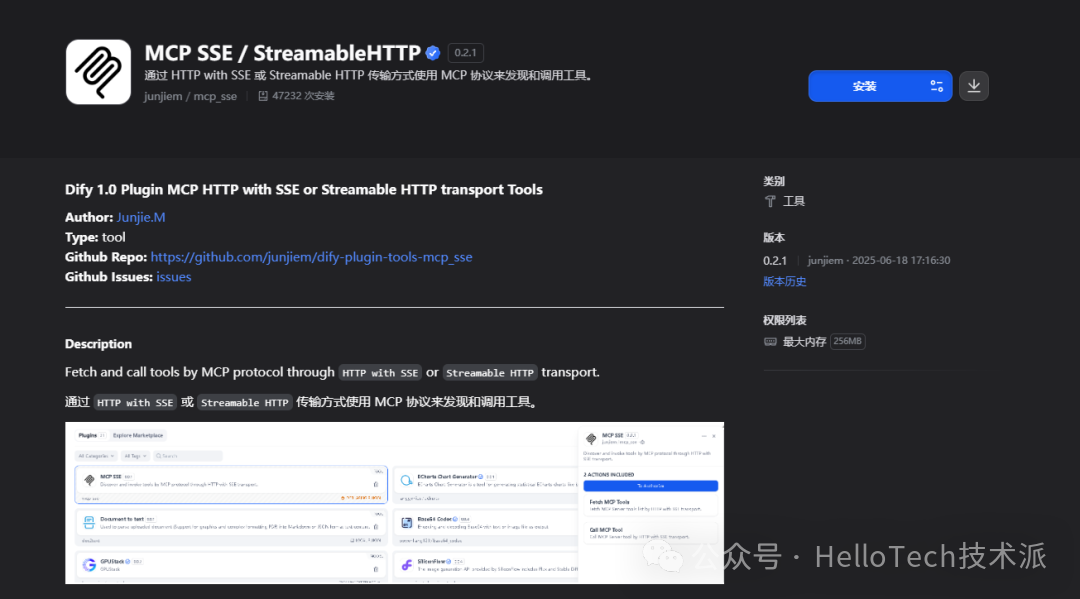The height and width of the screenshot is (599, 1080).
Task: Click the SiliconFlow plugin icon in the preview
Action: (406, 565)
